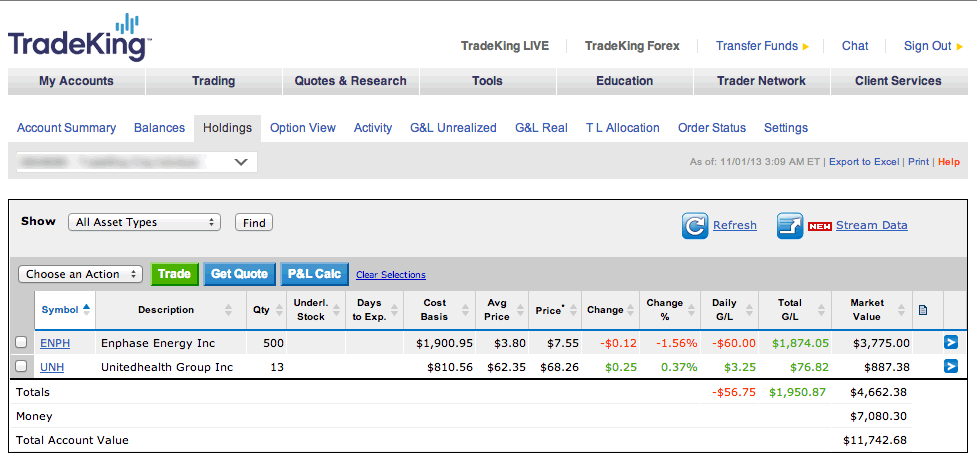The width and height of the screenshot is (977, 461).
Task: Open the Transfer Funds menu
Action: [x=762, y=46]
